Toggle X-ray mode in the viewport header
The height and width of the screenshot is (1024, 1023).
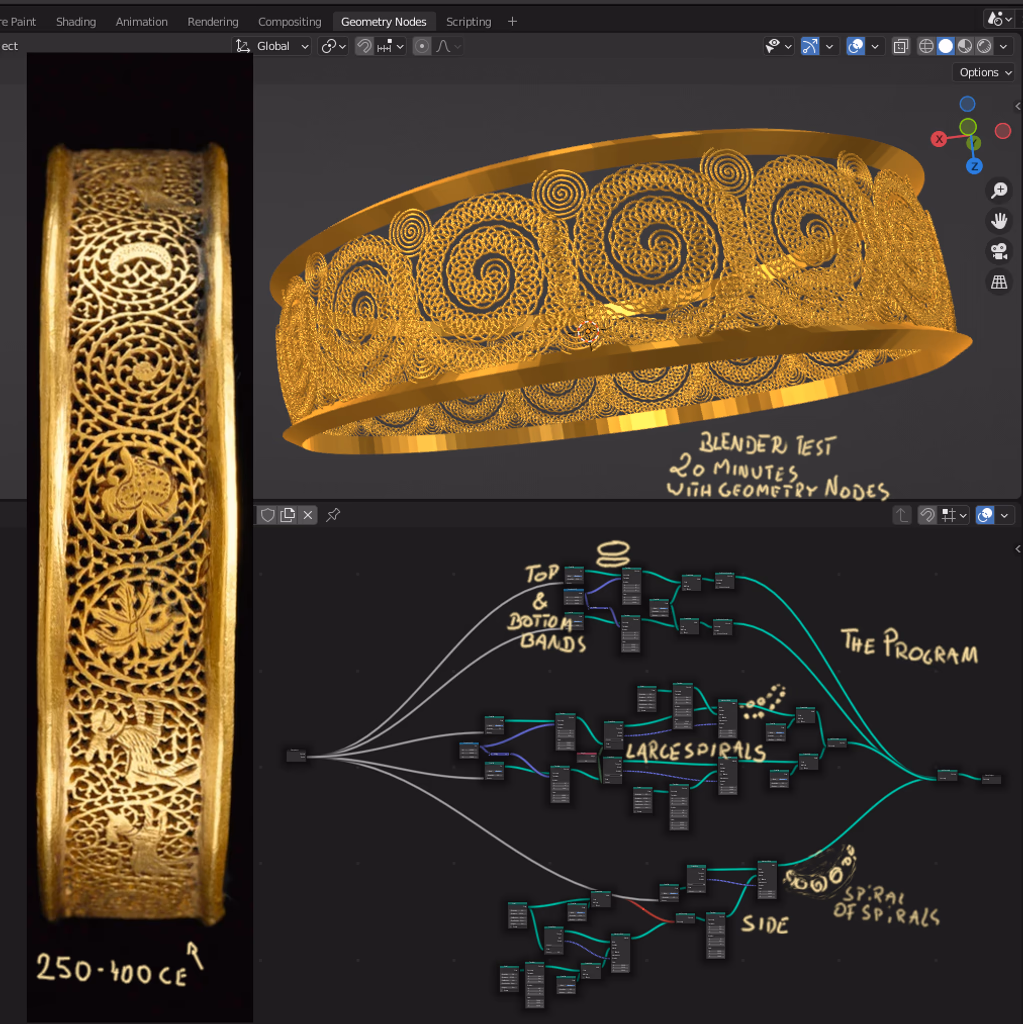(900, 46)
